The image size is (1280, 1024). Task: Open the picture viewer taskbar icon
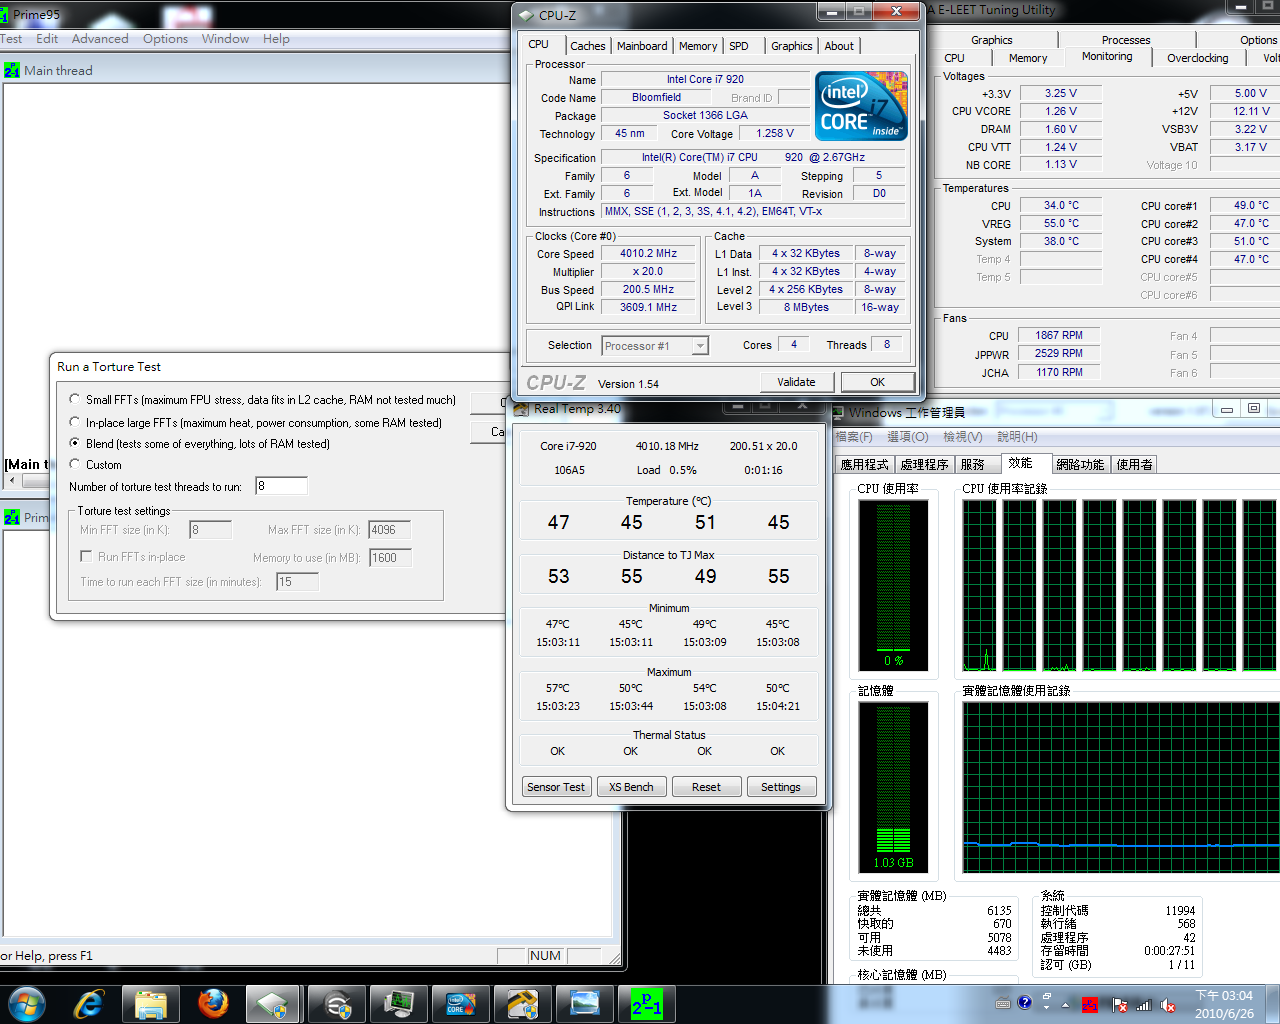[x=584, y=1003]
